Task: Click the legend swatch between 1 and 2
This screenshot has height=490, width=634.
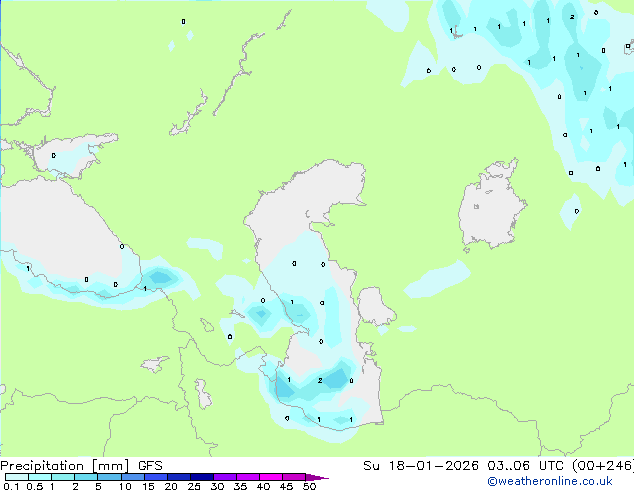Action: pyautogui.click(x=63, y=477)
